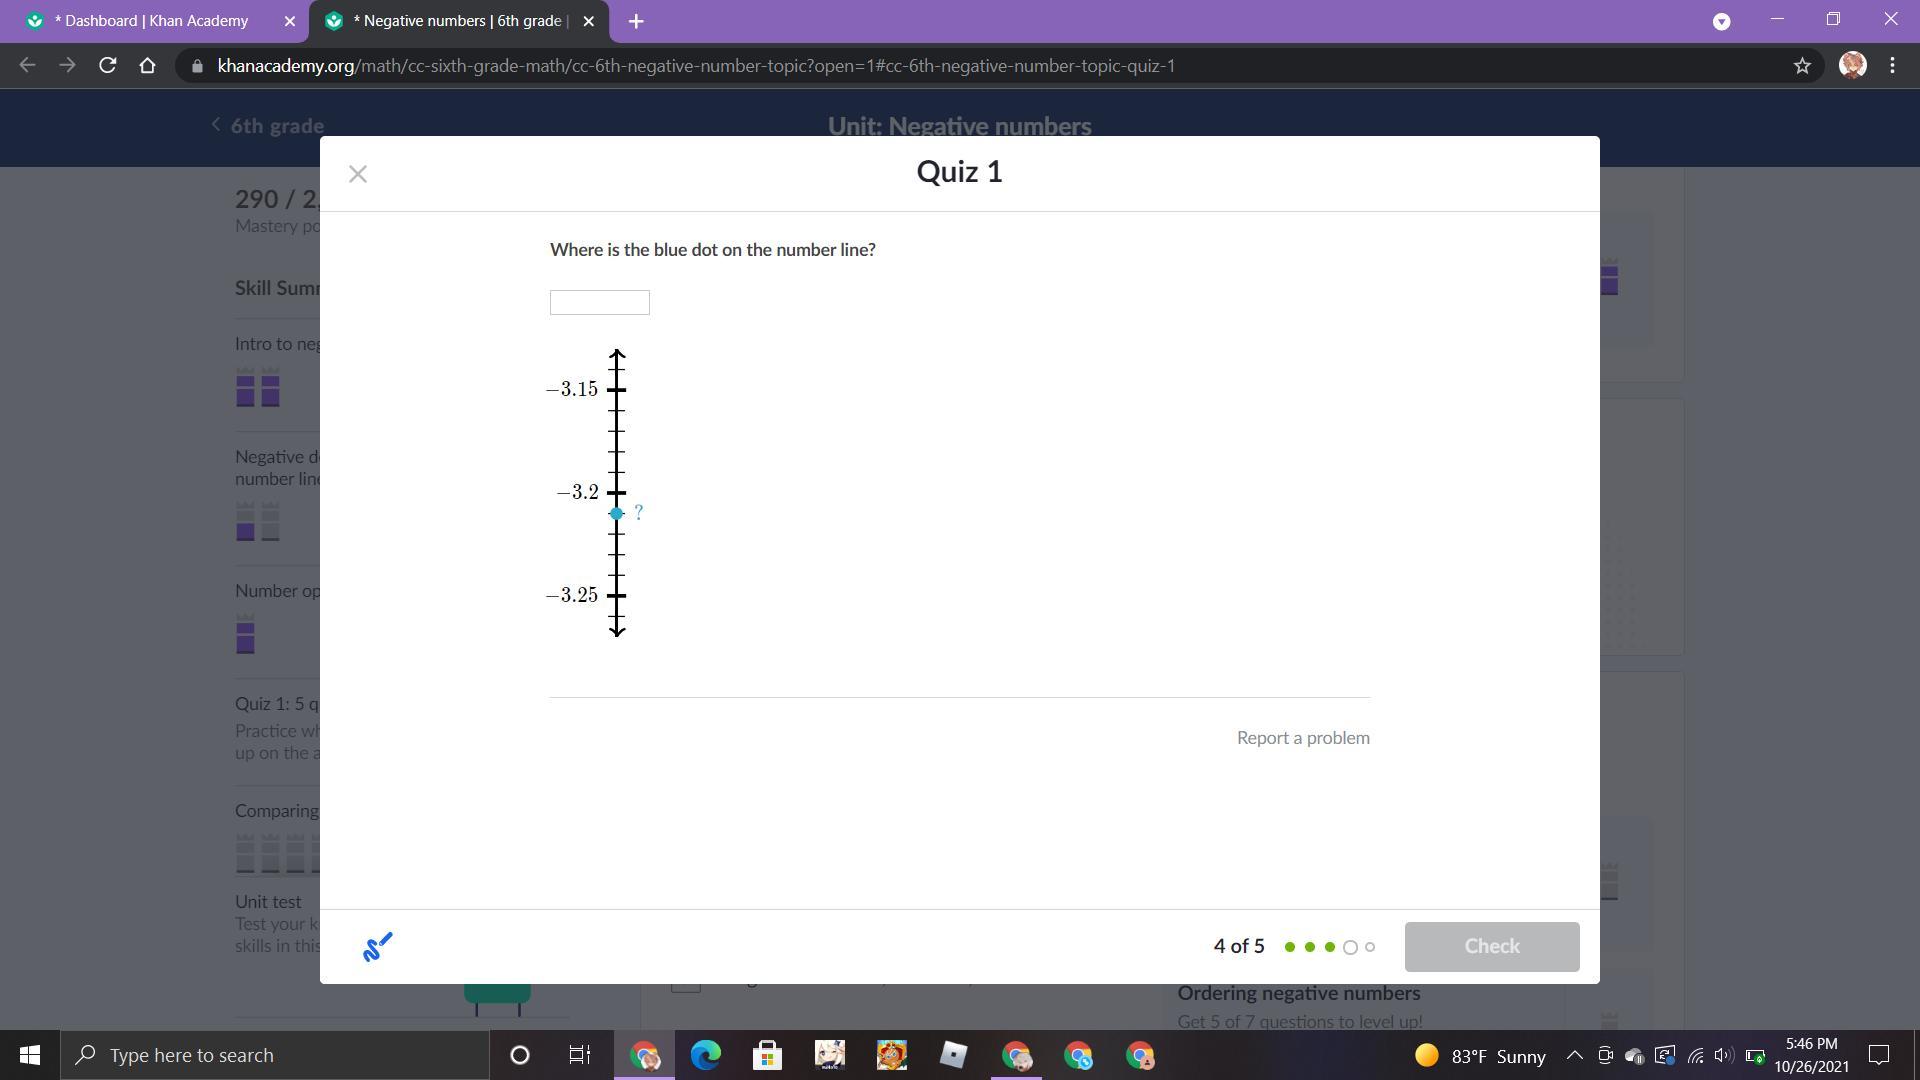
Task: Click the address bar URL
Action: click(x=695, y=65)
